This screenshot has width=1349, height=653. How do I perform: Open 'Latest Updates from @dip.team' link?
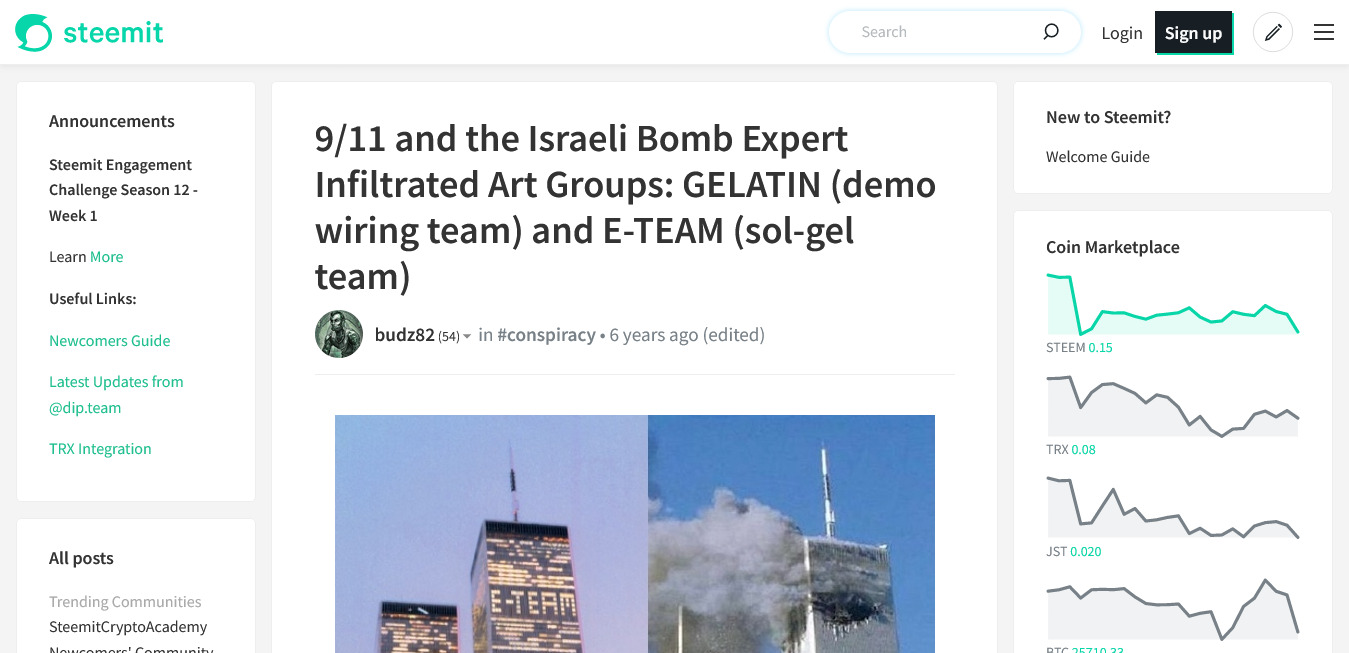tap(116, 395)
